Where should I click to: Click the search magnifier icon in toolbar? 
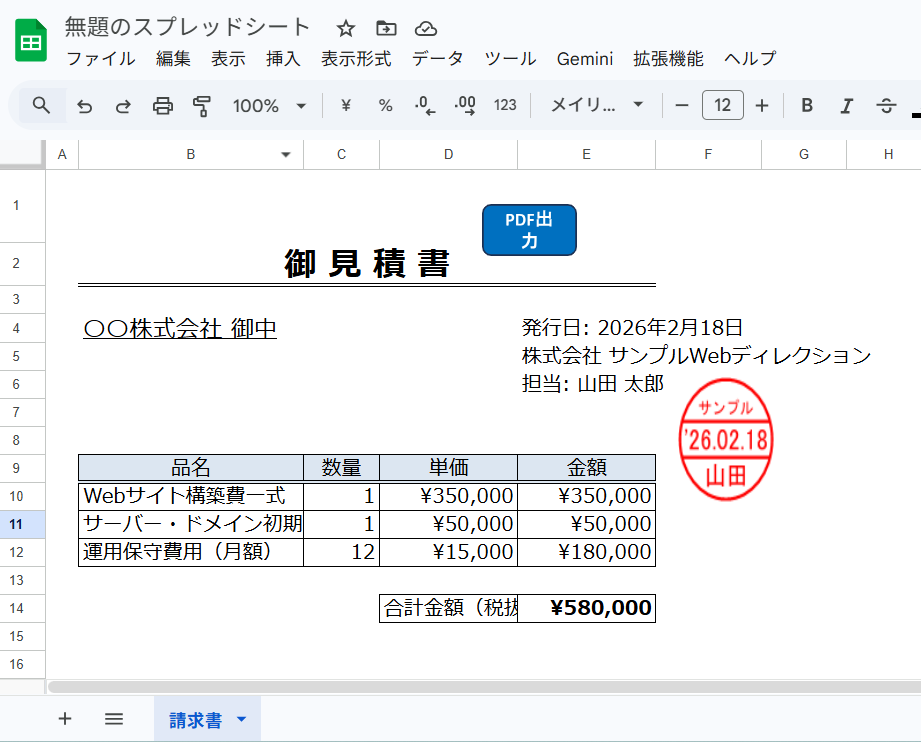pyautogui.click(x=41, y=105)
